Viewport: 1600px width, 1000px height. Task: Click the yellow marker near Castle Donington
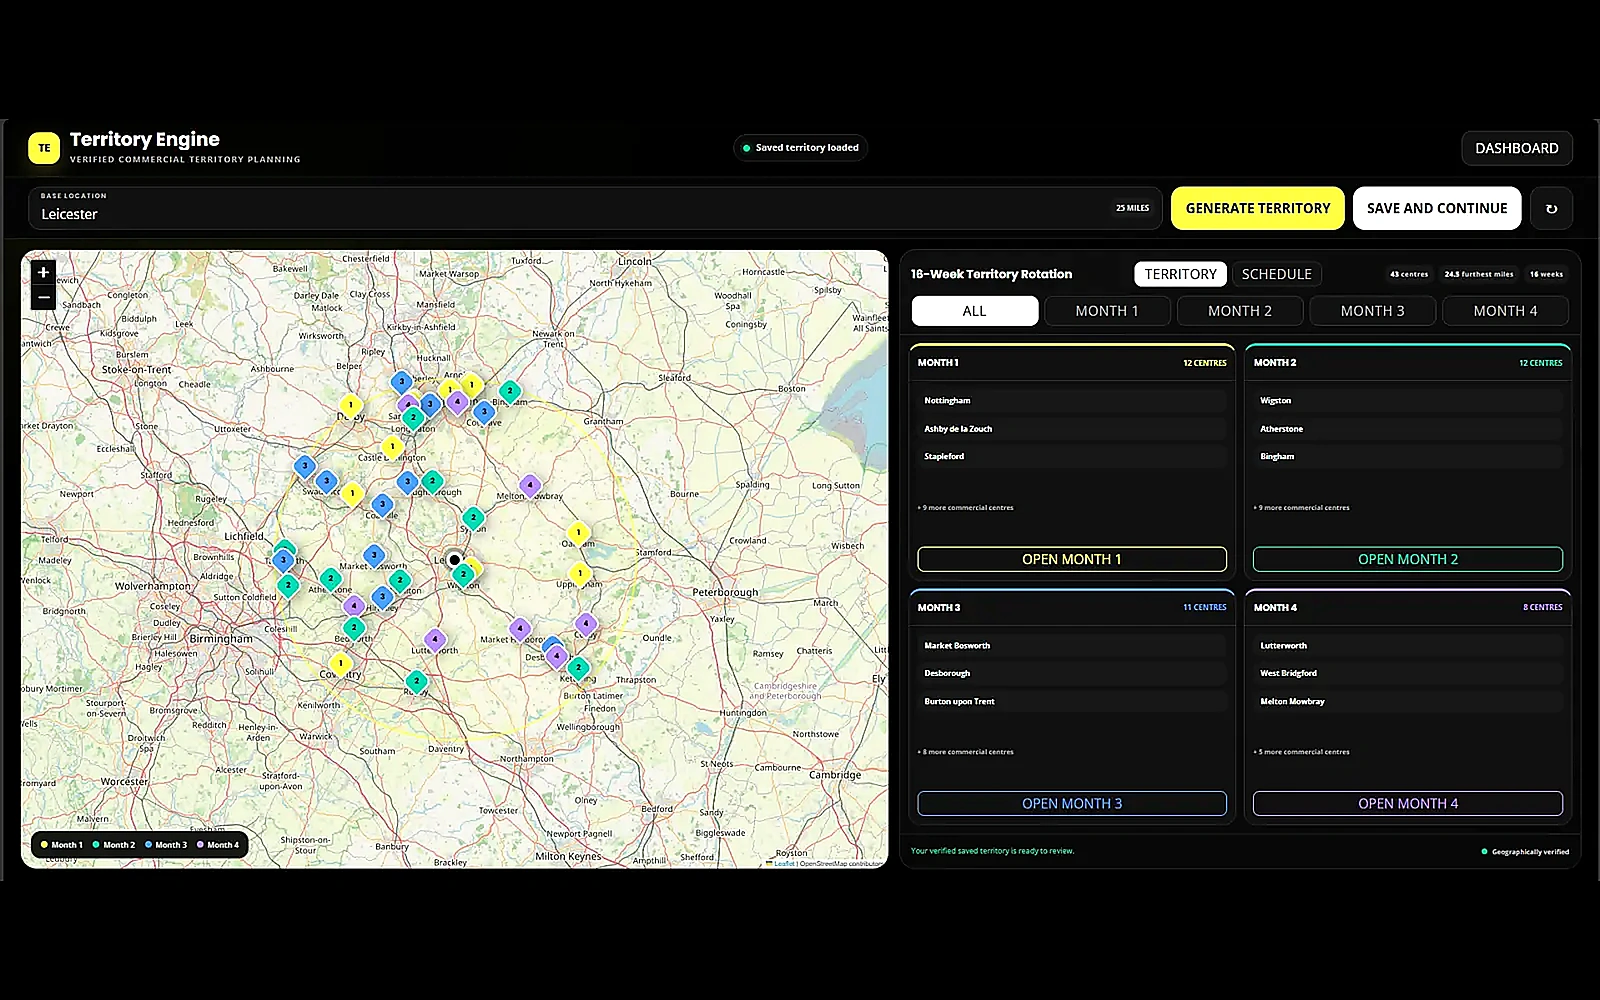392,447
